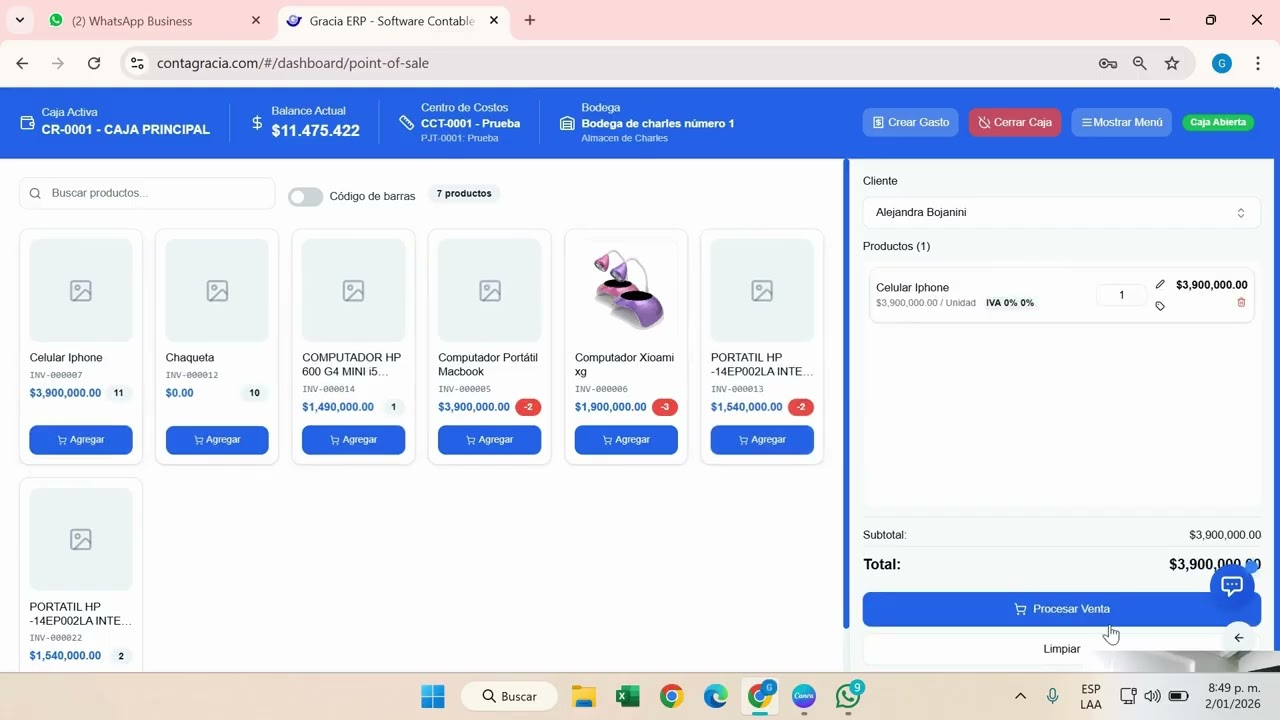Click the CR-0001 - CAJA PRINCIPAL label
This screenshot has width=1280, height=720.
coord(126,129)
